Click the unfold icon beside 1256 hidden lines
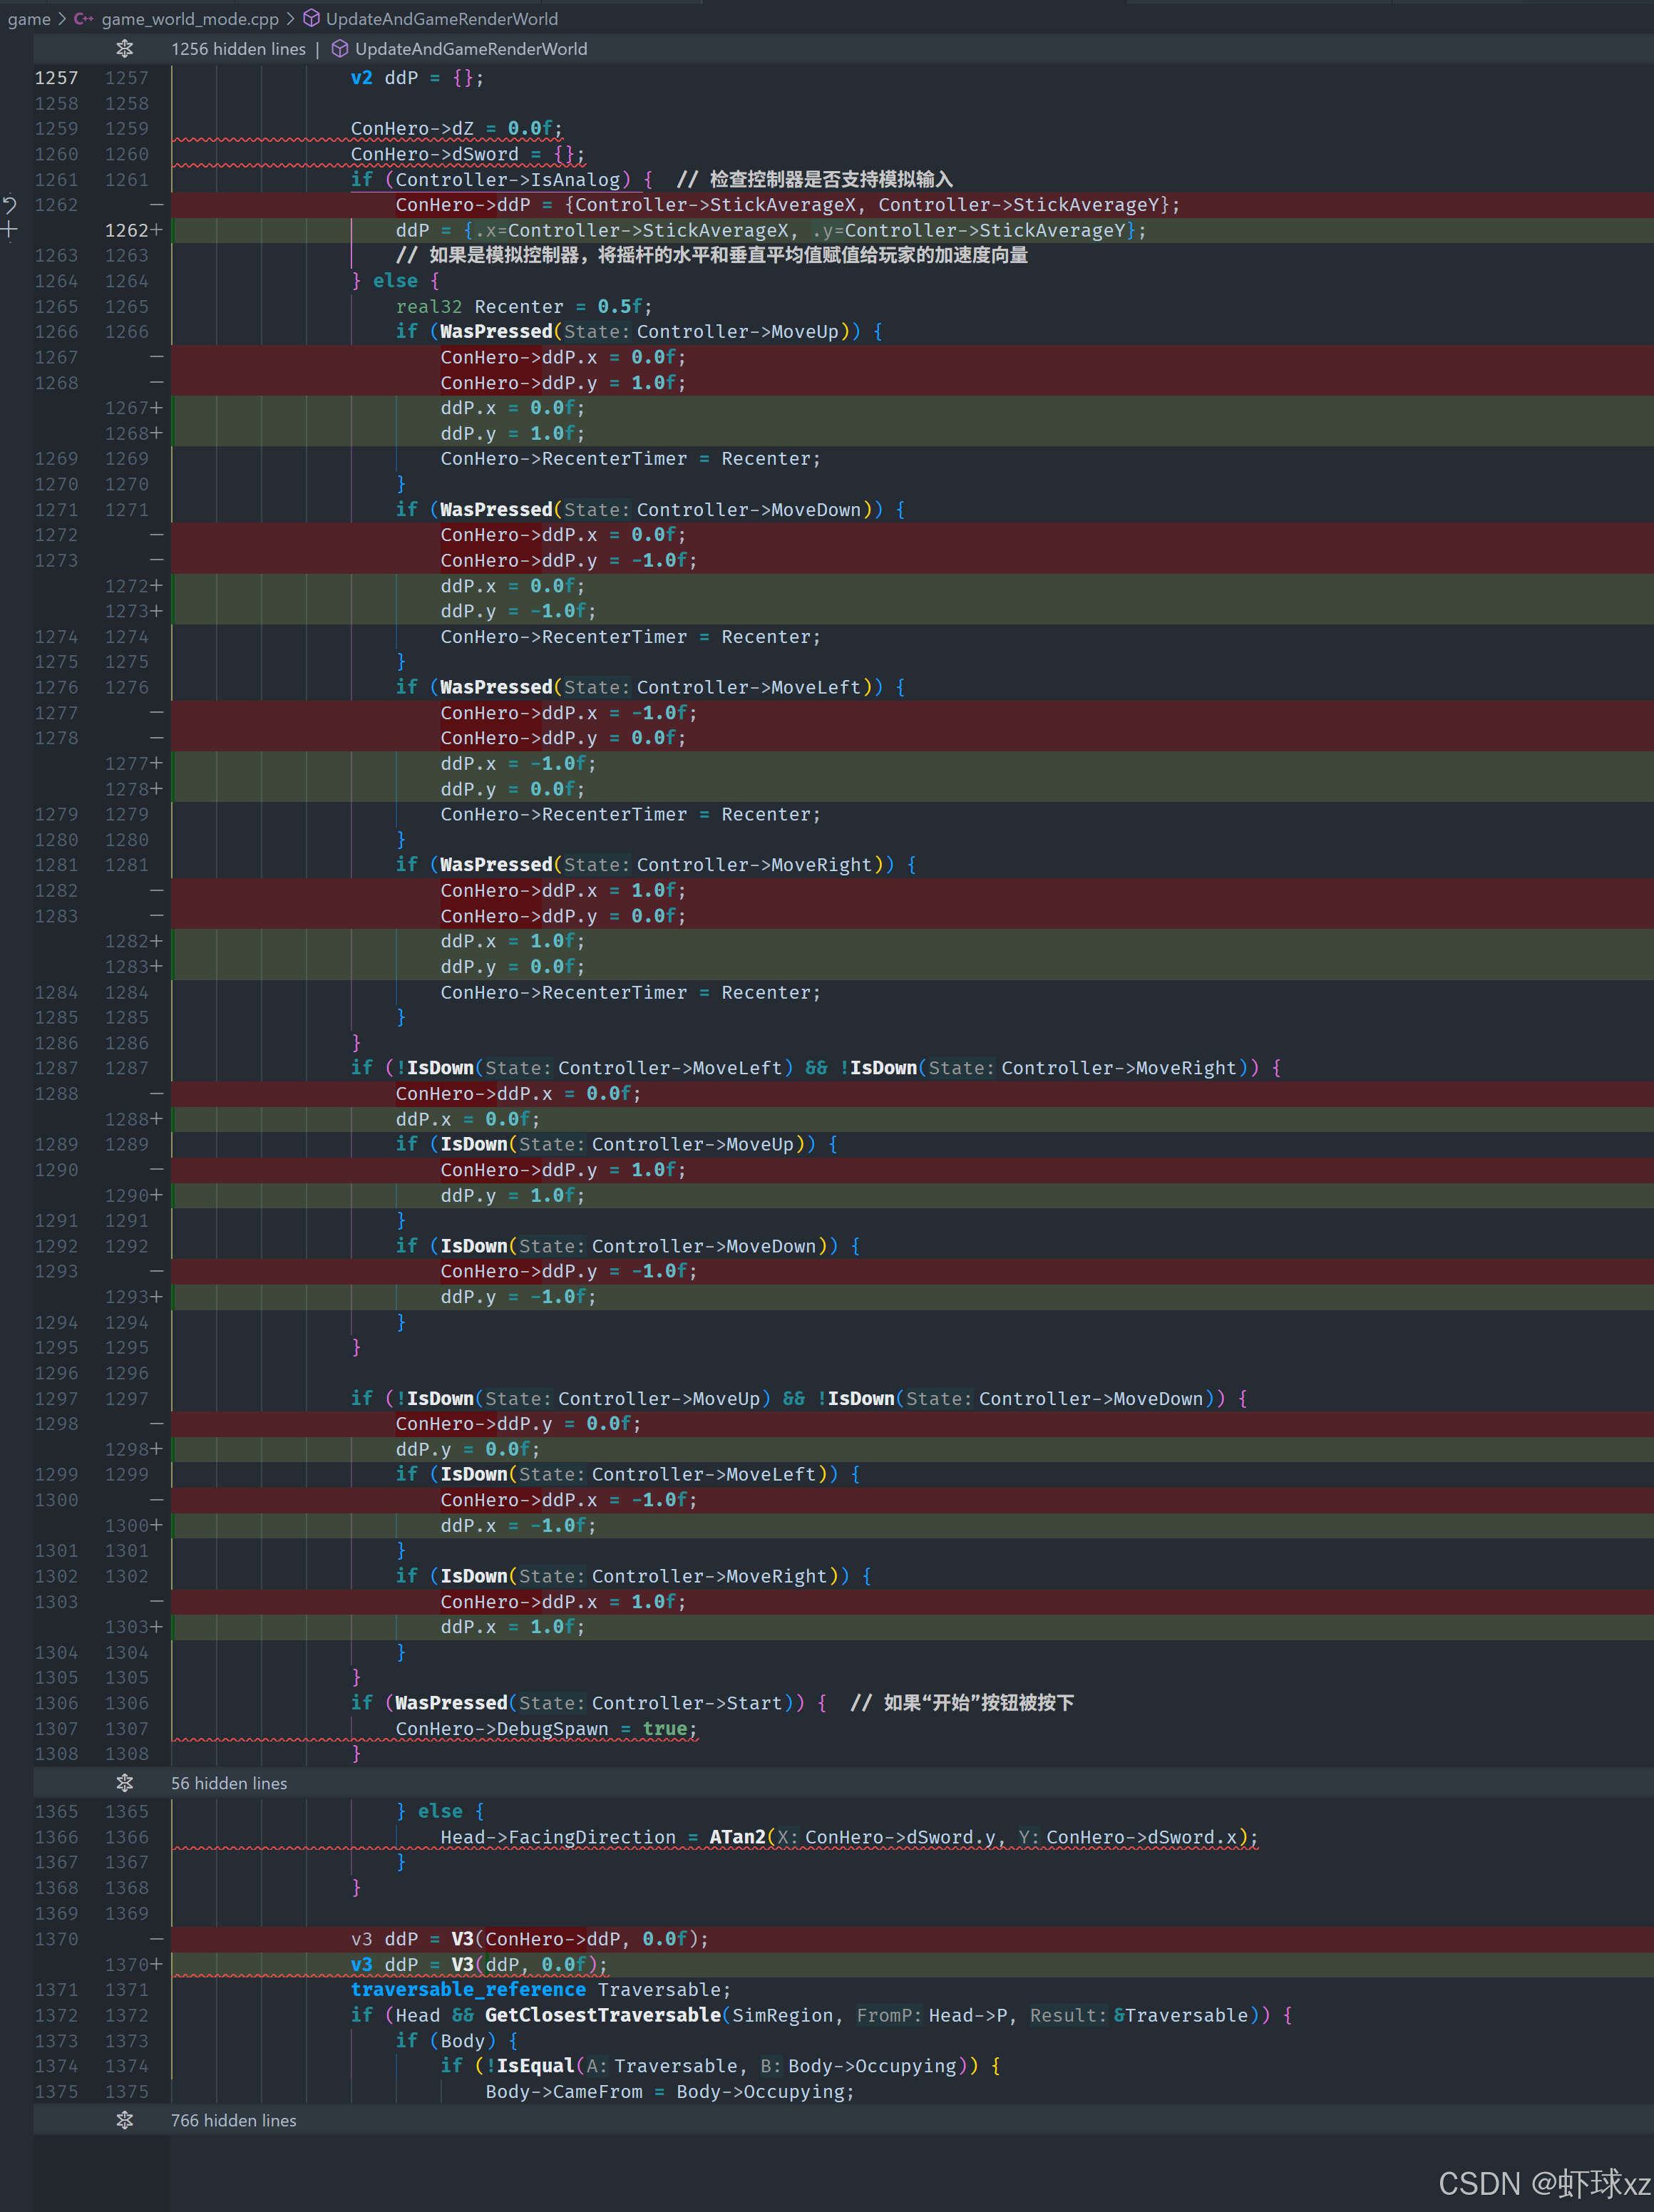Viewport: 1654px width, 2212px height. click(x=125, y=49)
